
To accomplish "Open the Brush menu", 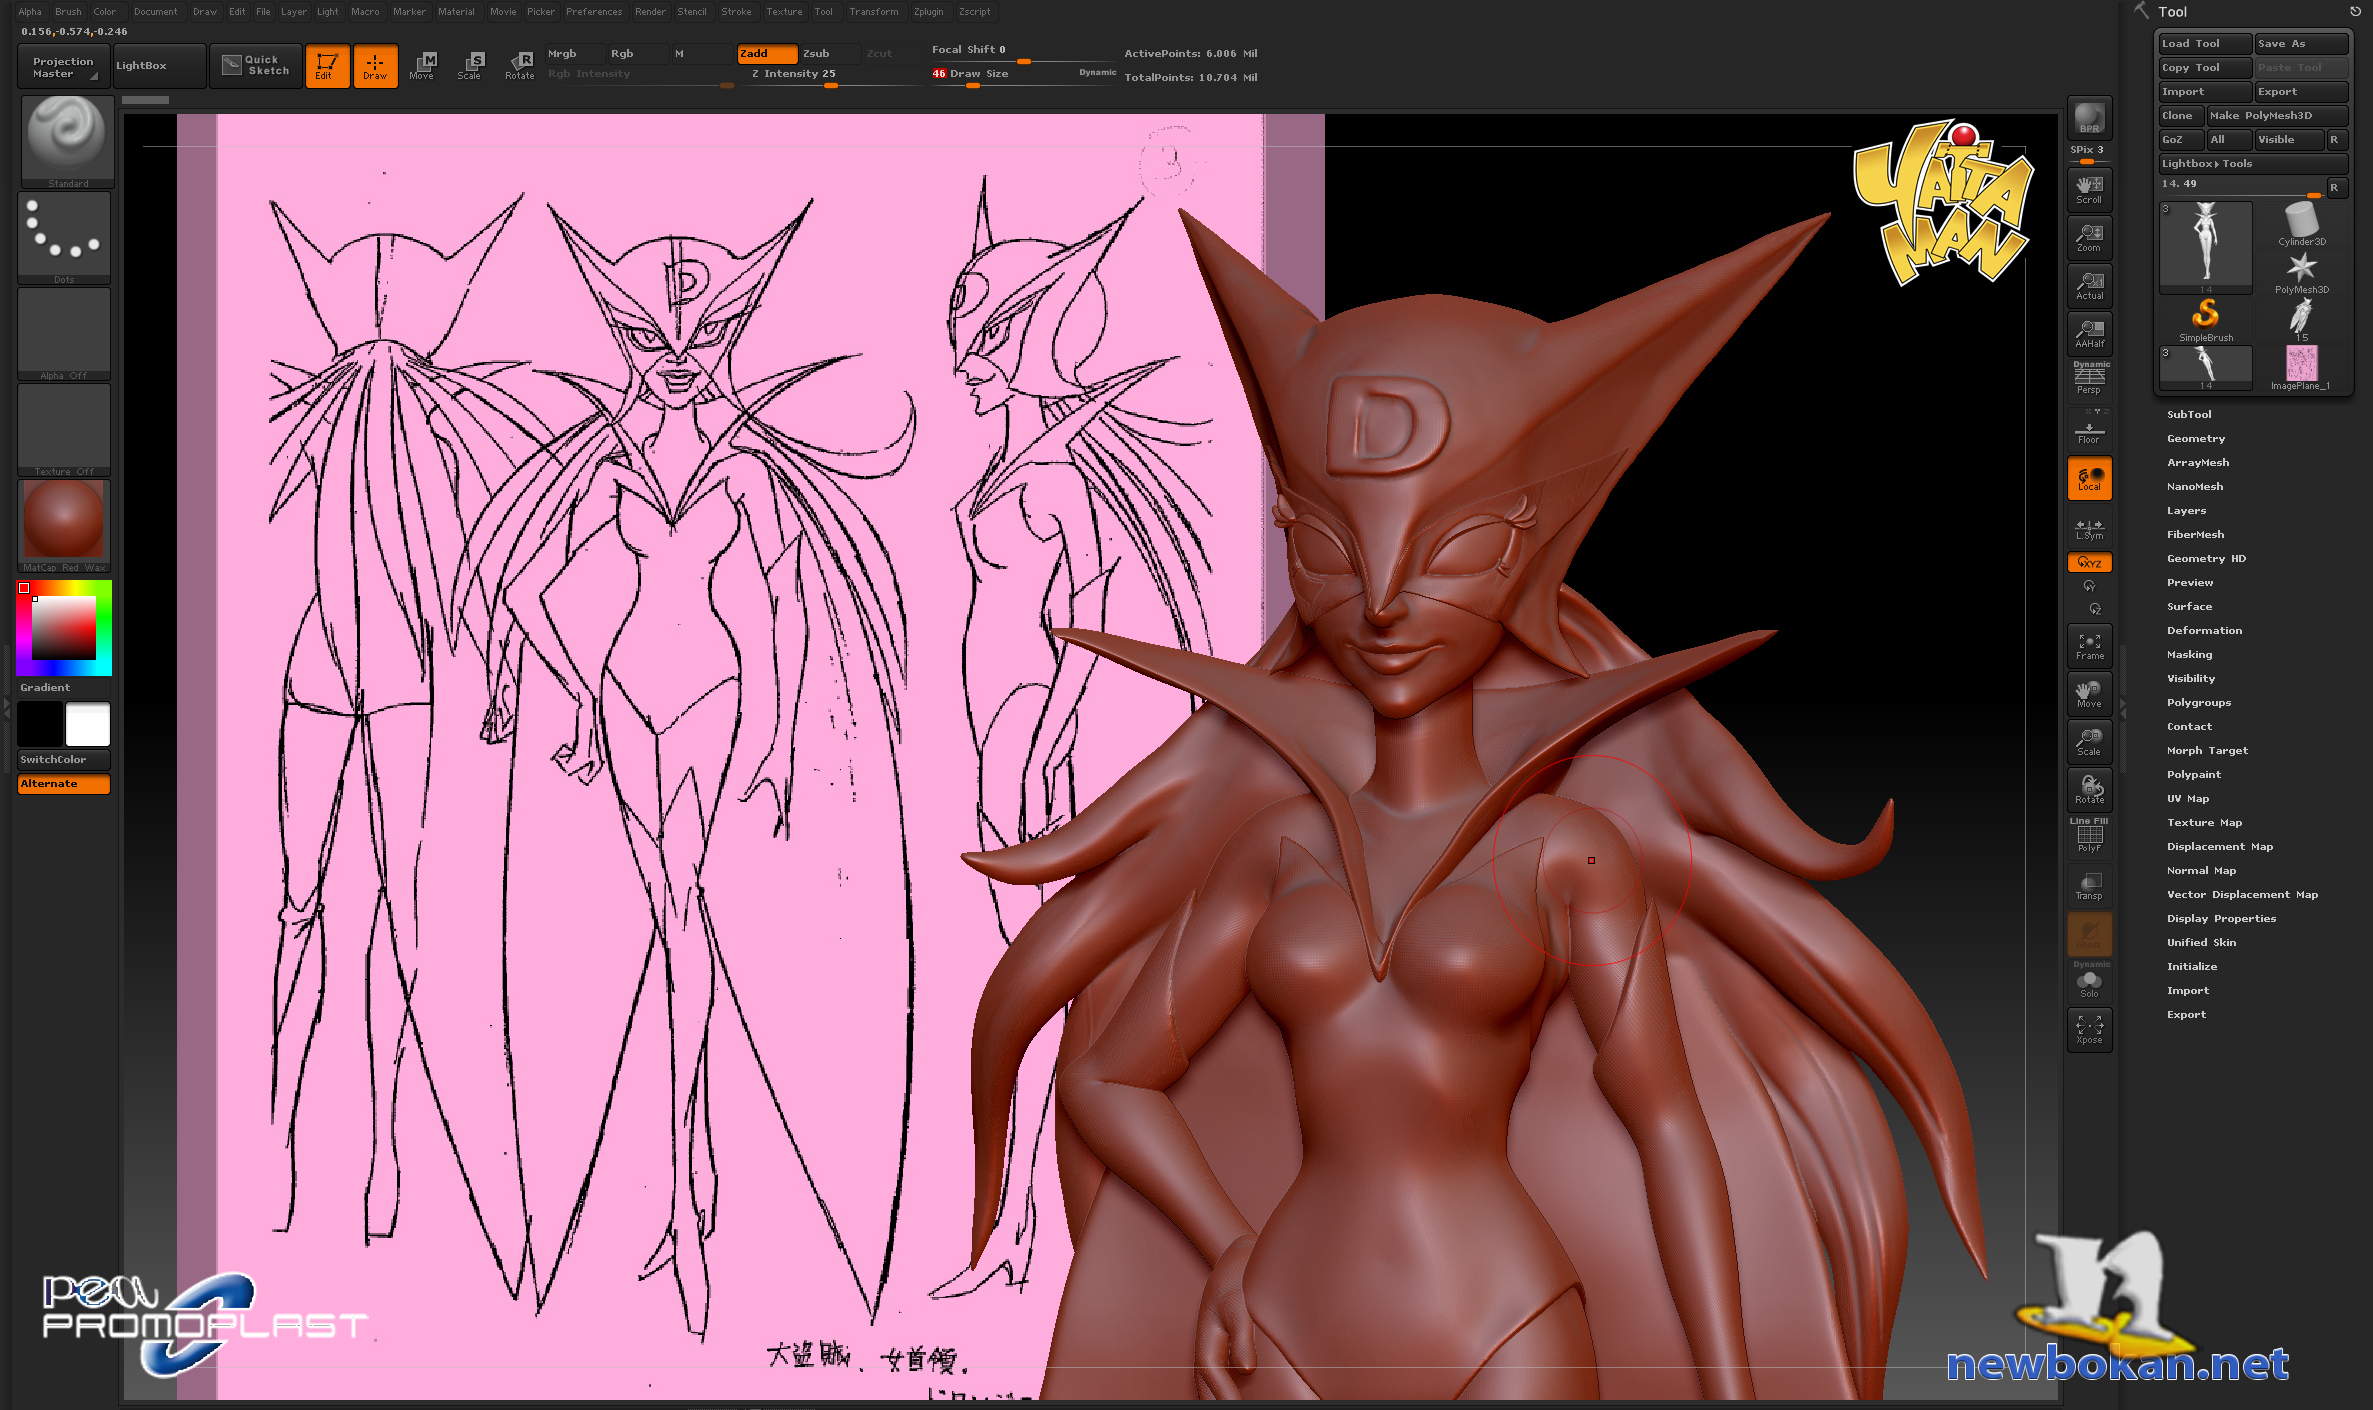I will (68, 12).
